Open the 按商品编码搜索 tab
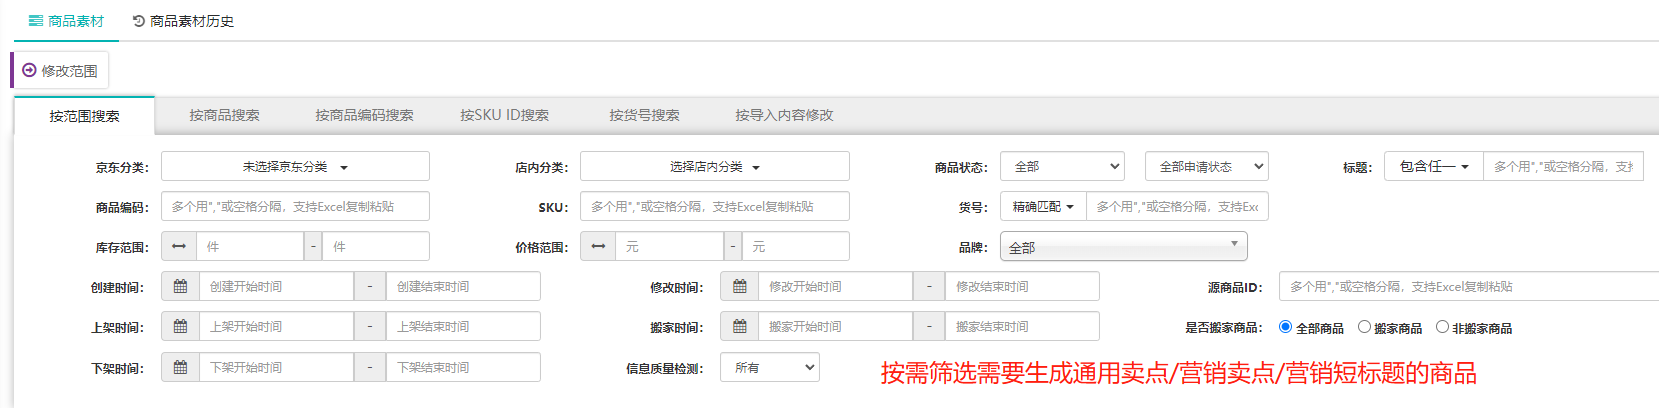This screenshot has width=1659, height=408. pyautogui.click(x=364, y=116)
